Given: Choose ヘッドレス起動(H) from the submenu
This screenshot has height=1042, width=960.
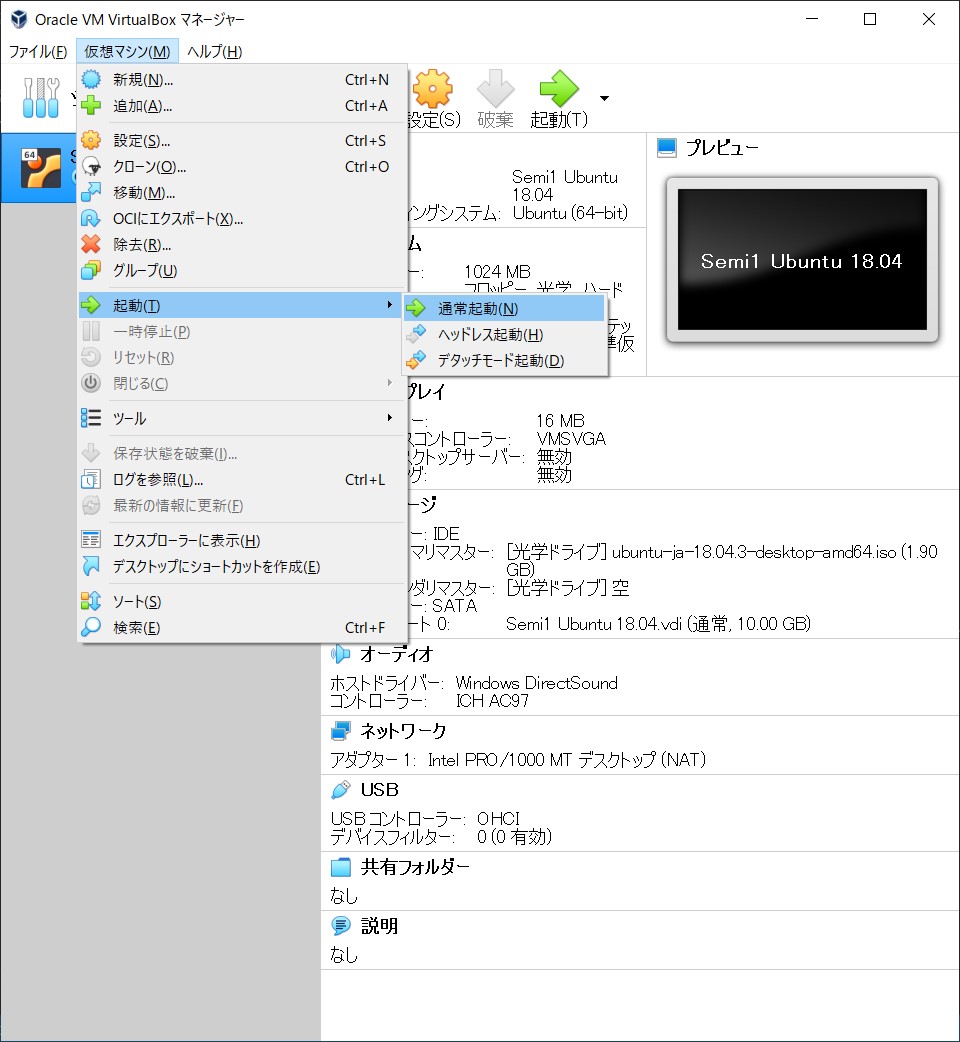Looking at the screenshot, I should 504,334.
